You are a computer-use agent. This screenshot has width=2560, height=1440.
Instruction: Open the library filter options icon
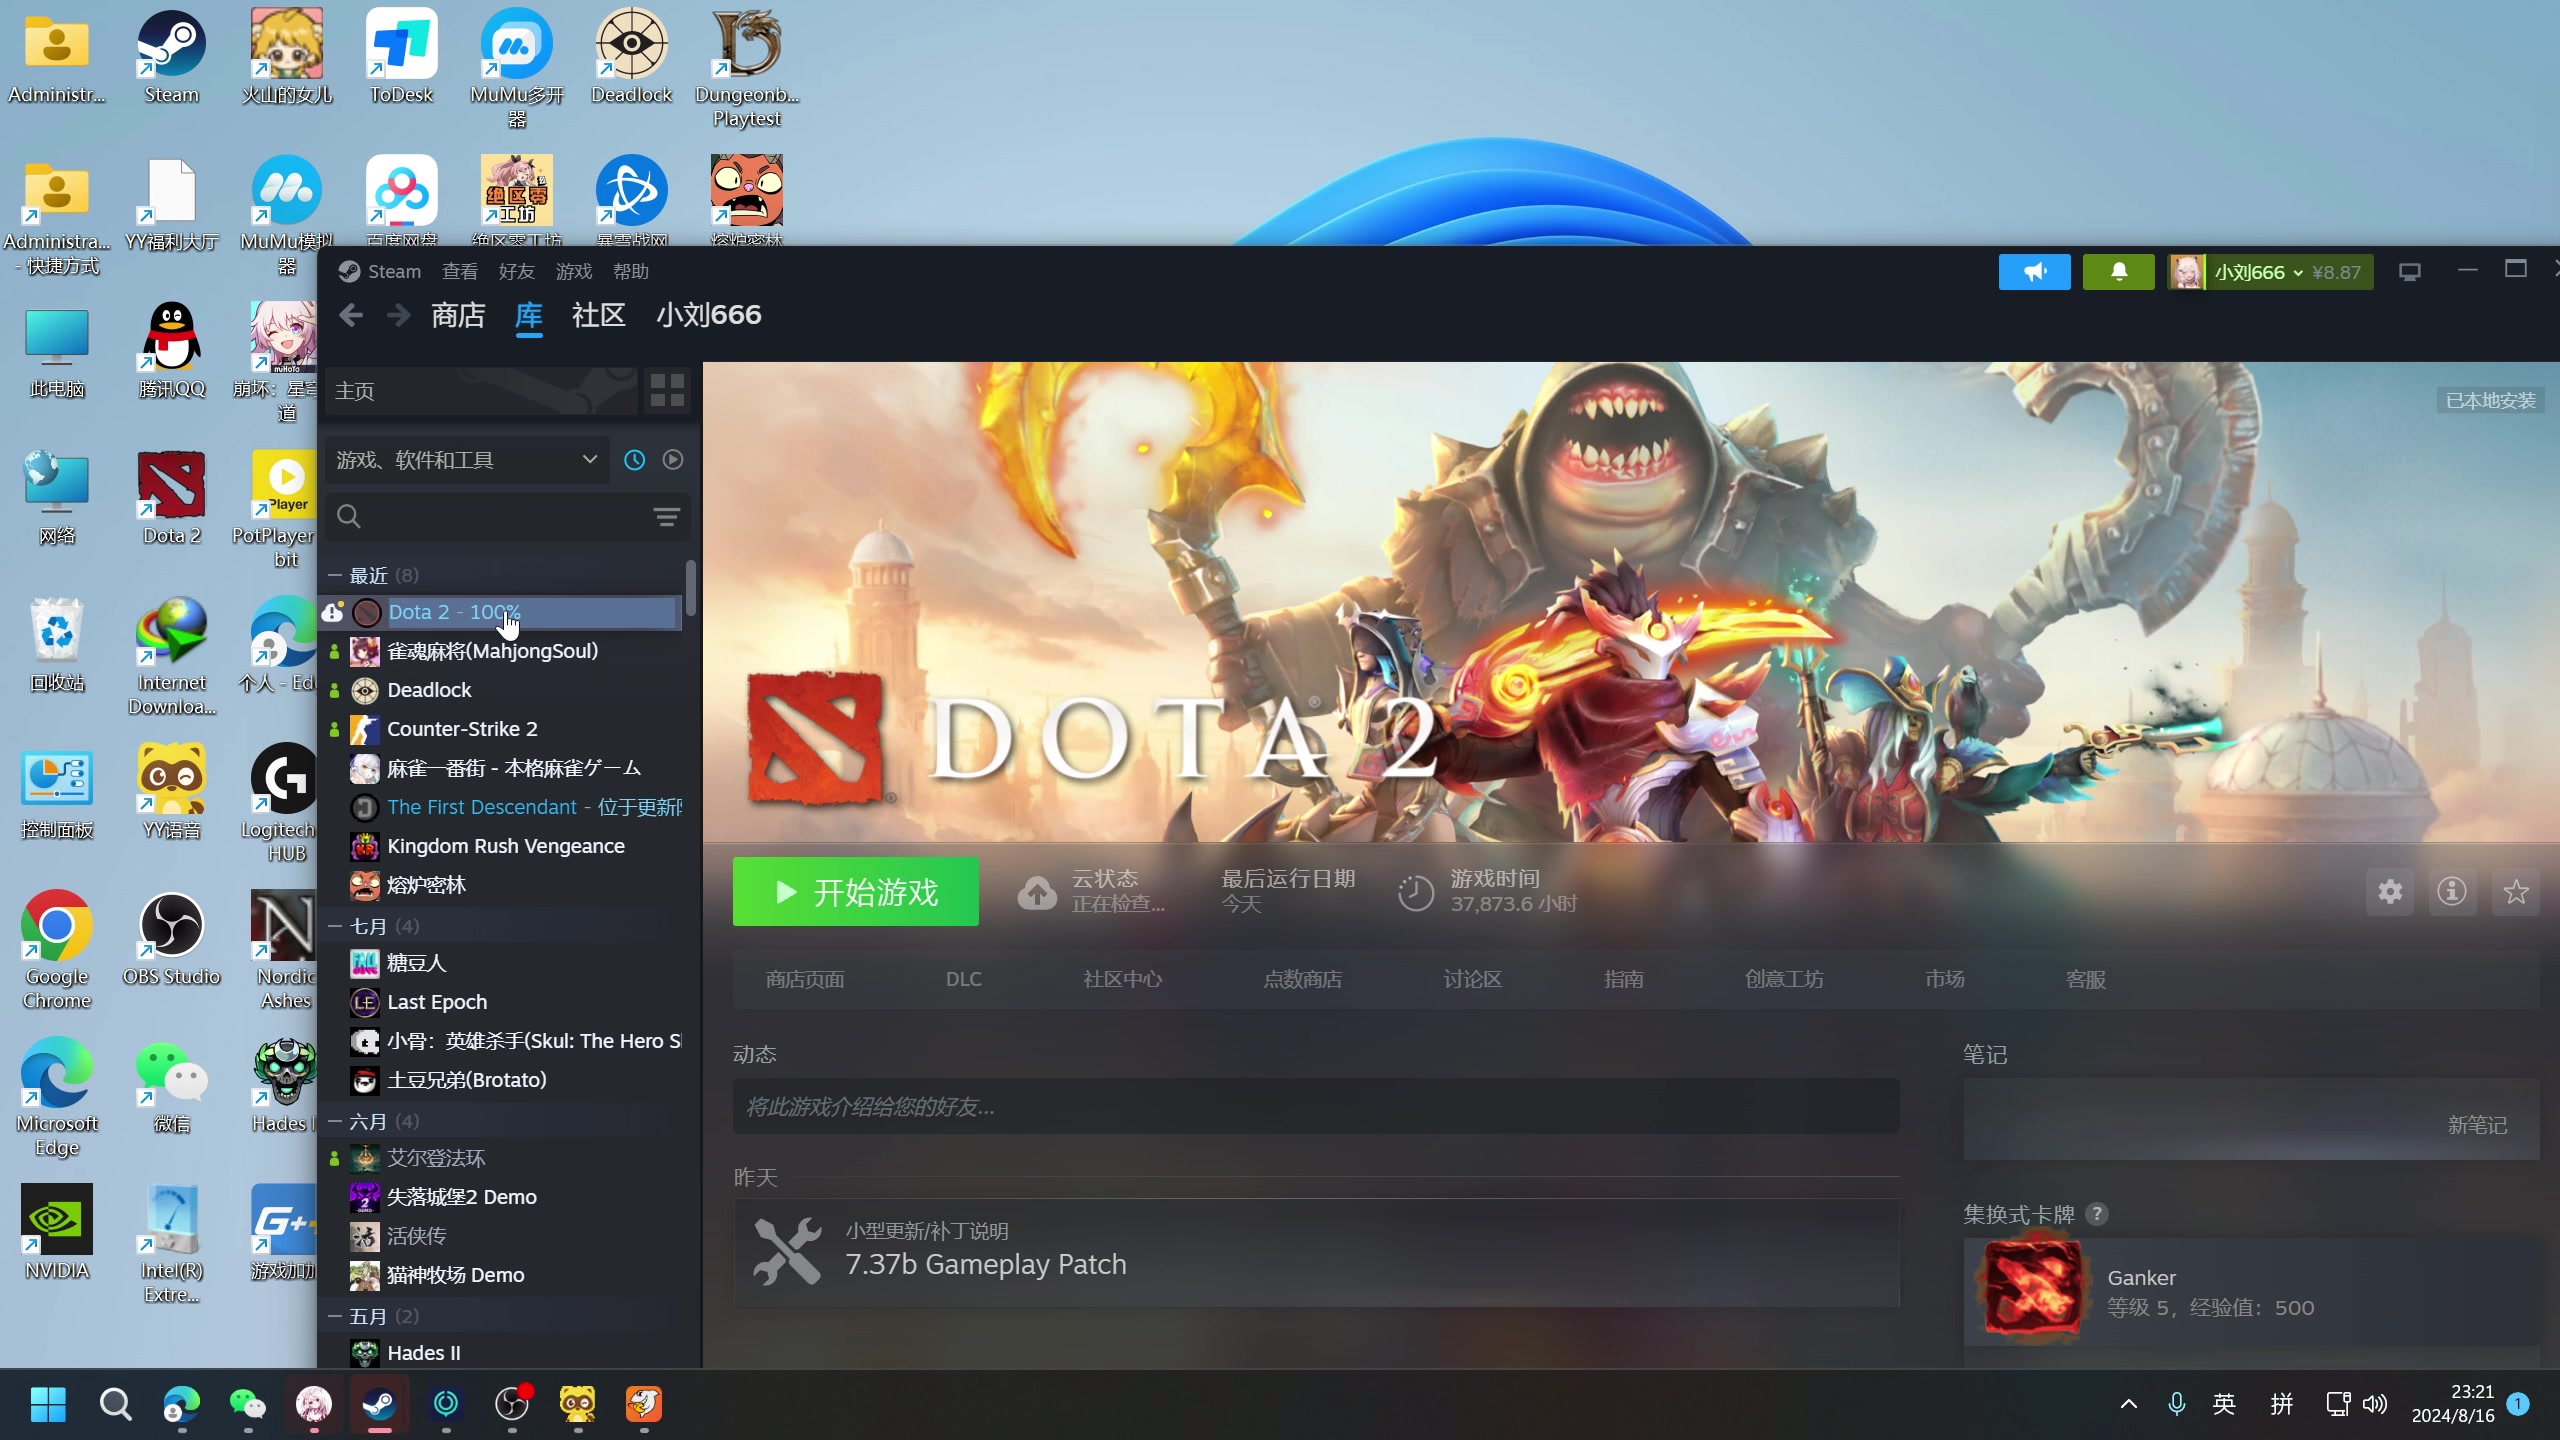coord(666,517)
